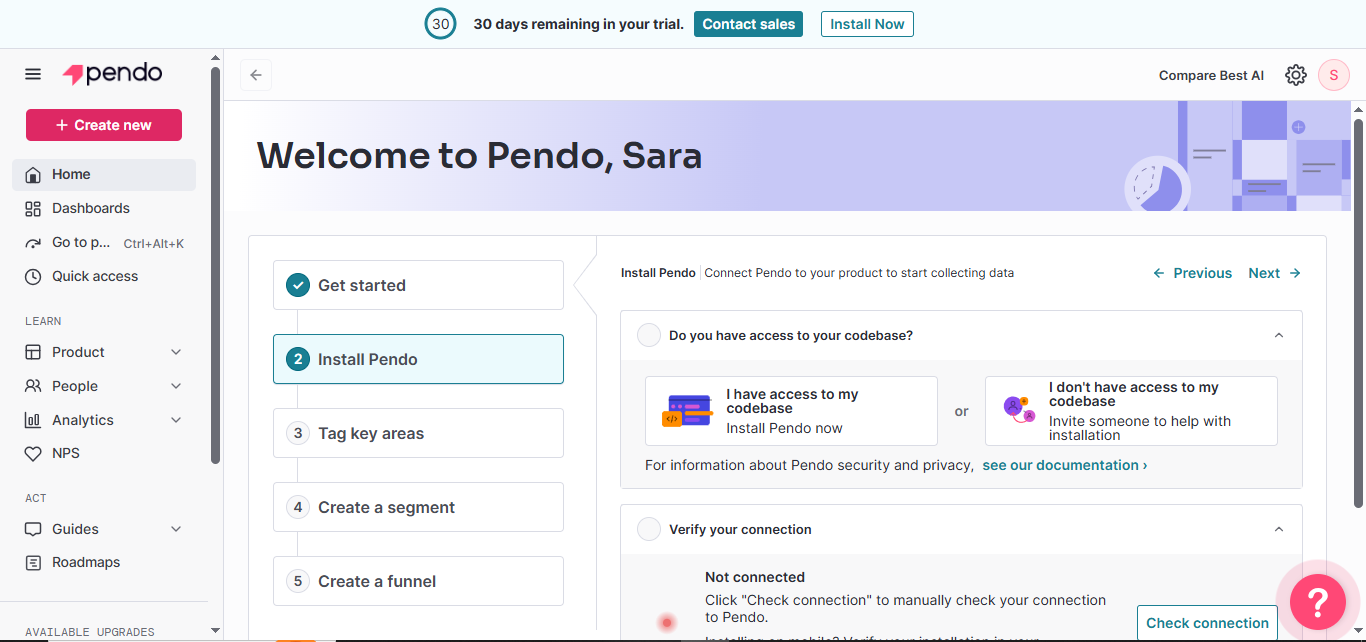The image size is (1366, 642).
Task: Click the red not-connected status dot
Action: [667, 622]
